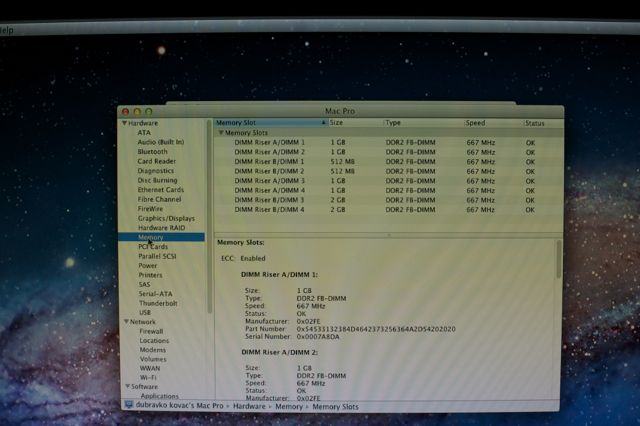Select Disc Burning in the sidebar

pos(158,180)
